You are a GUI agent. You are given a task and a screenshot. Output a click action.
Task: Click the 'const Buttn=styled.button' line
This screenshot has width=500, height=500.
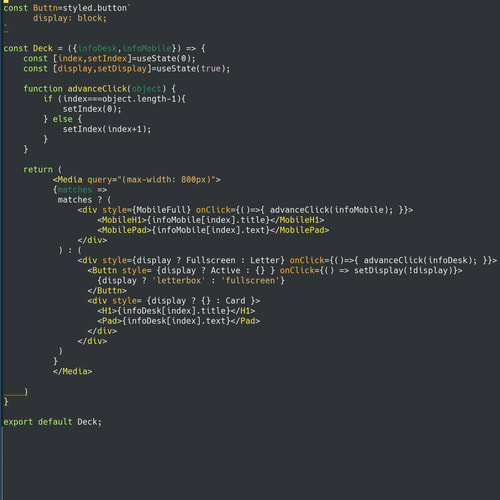66,8
